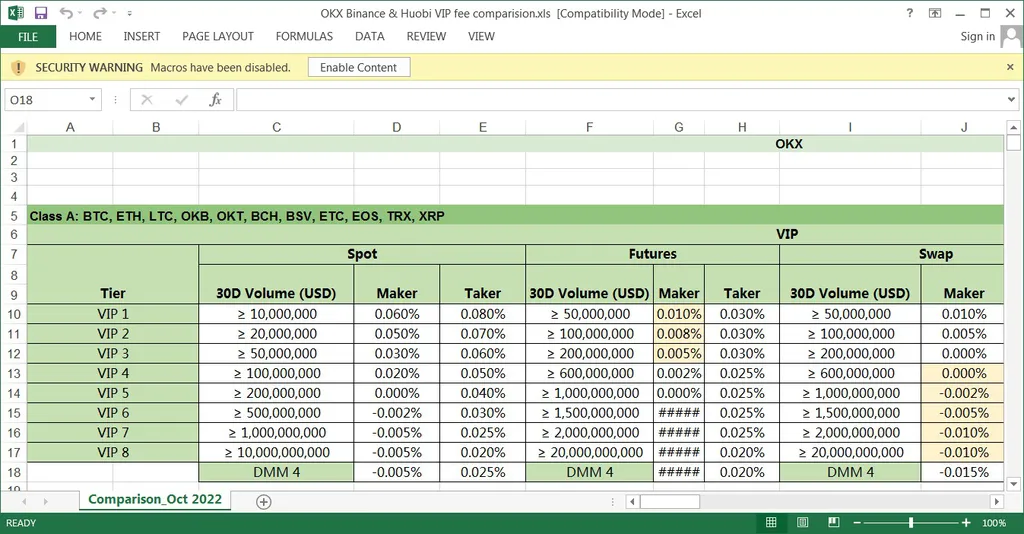The height and width of the screenshot is (534, 1024).
Task: Click the horizontal scrollbar thumb
Action: [x=670, y=501]
